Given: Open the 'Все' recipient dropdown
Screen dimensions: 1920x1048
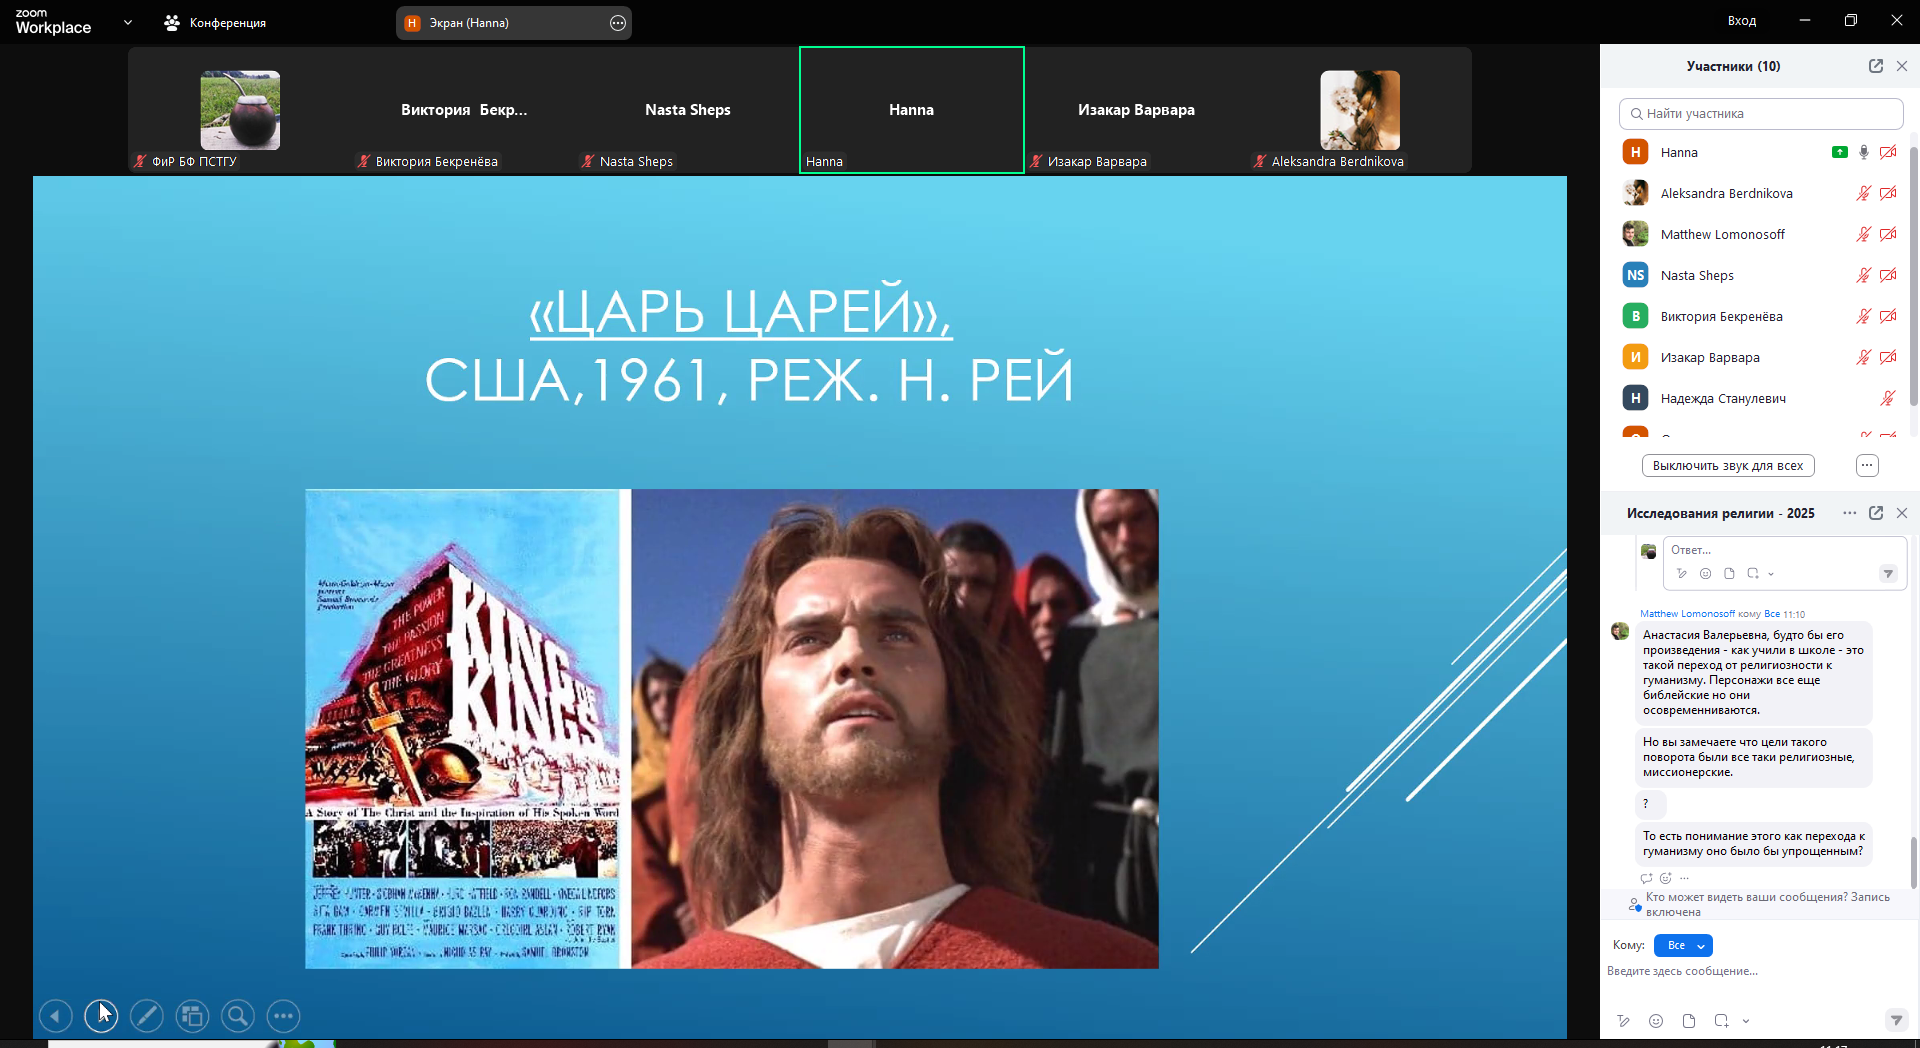Looking at the screenshot, I should pyautogui.click(x=1683, y=945).
